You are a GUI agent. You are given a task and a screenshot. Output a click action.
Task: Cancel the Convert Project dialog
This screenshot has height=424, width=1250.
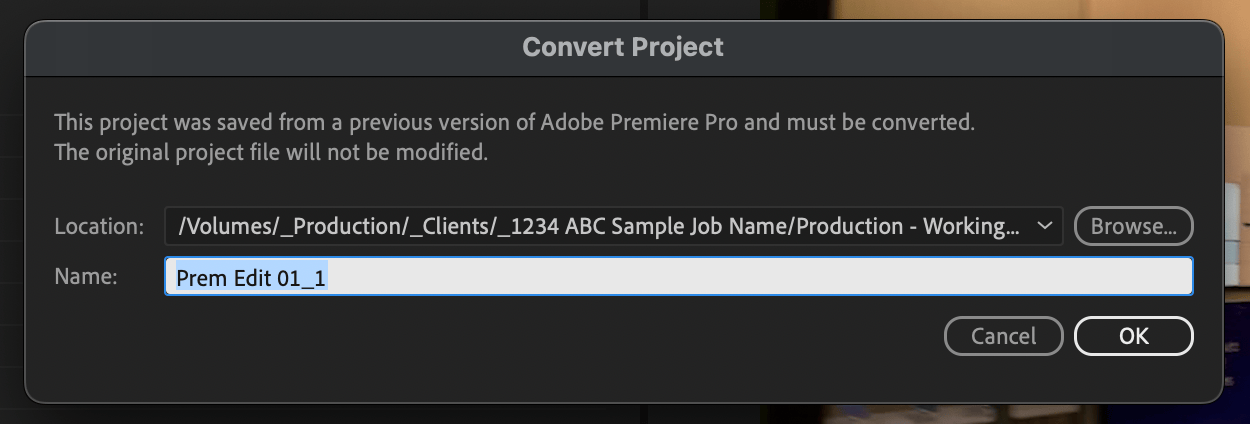(1004, 336)
